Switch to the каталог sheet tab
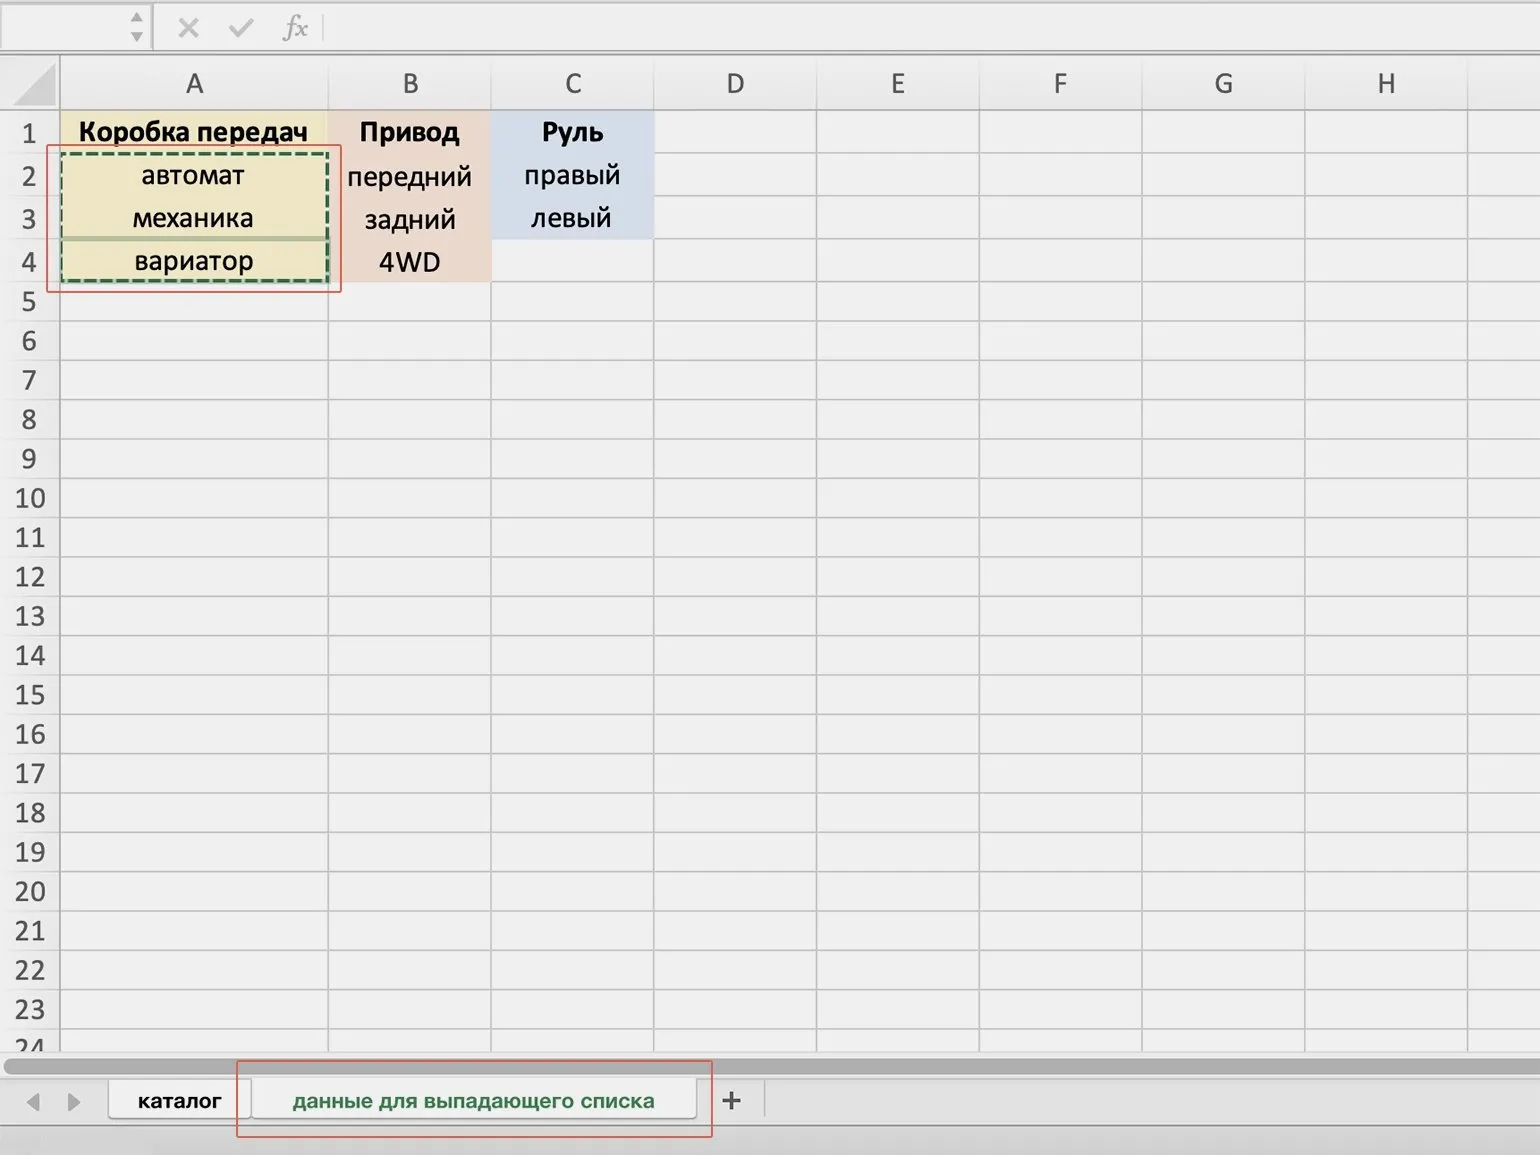1540x1155 pixels. point(179,1101)
